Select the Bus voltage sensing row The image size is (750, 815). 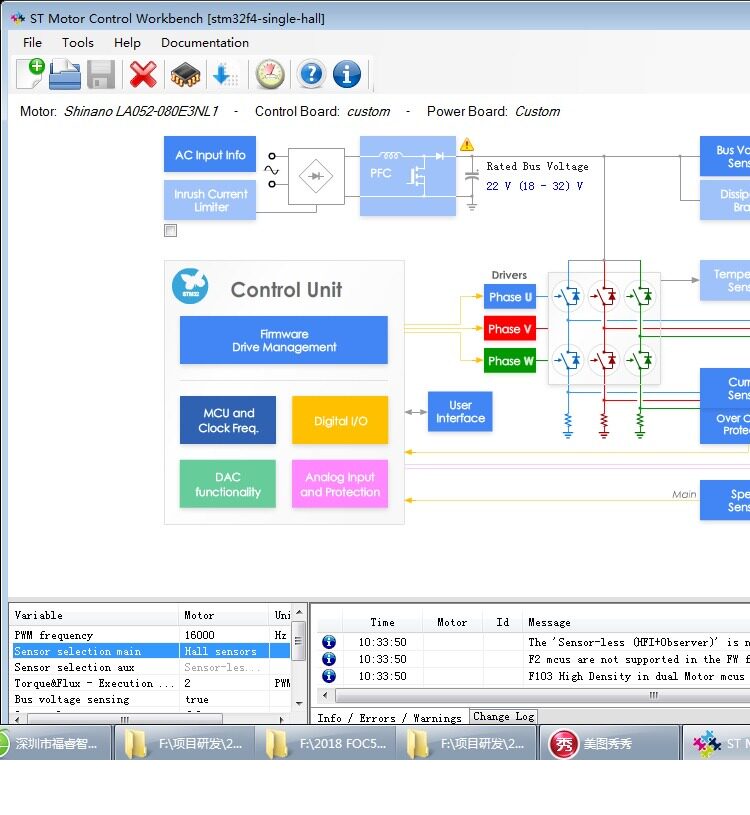pyautogui.click(x=151, y=699)
